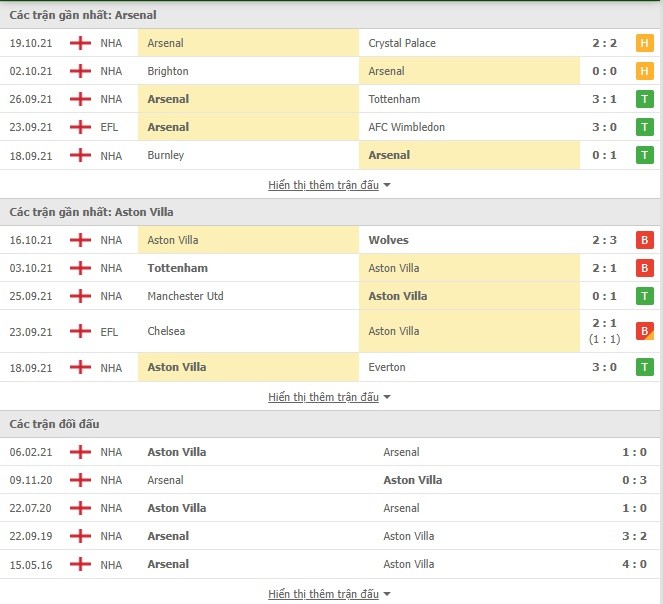Click the win badge for Manchester Utd match
This screenshot has height=604, width=663.
pos(644,296)
